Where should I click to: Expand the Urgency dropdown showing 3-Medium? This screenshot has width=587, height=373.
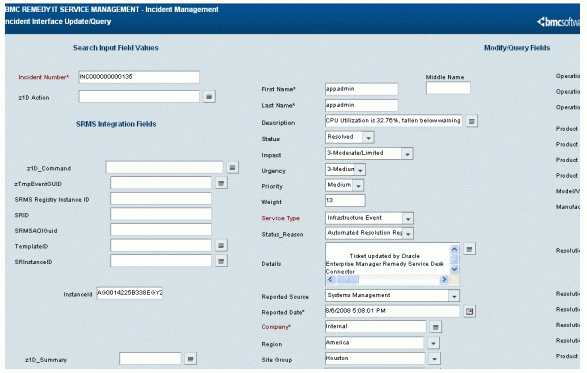(360, 170)
